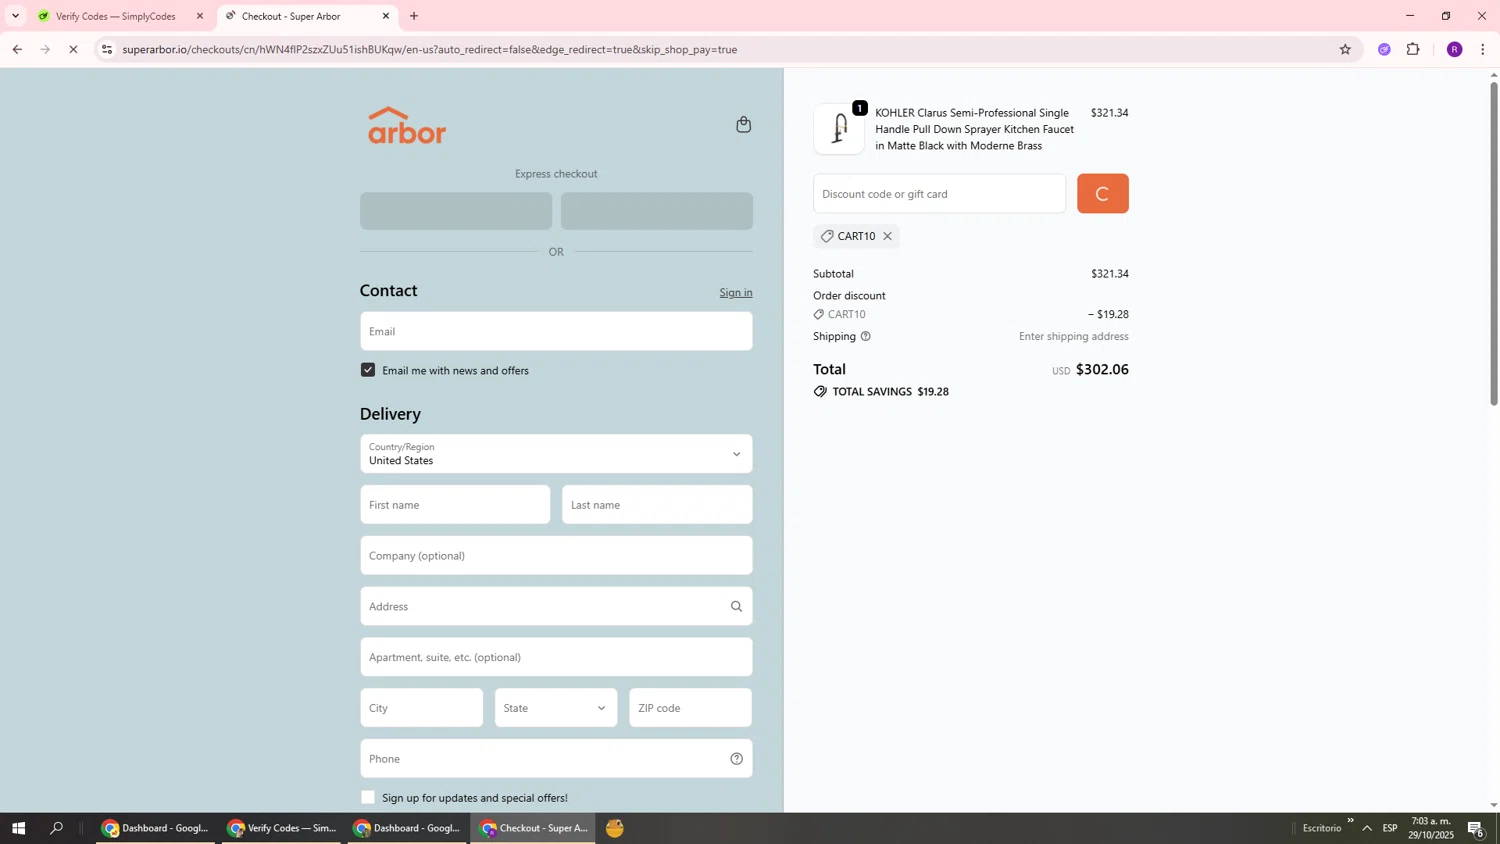Viewport: 1500px width, 844px height.
Task: Click the ESP language indicator
Action: 1390,828
